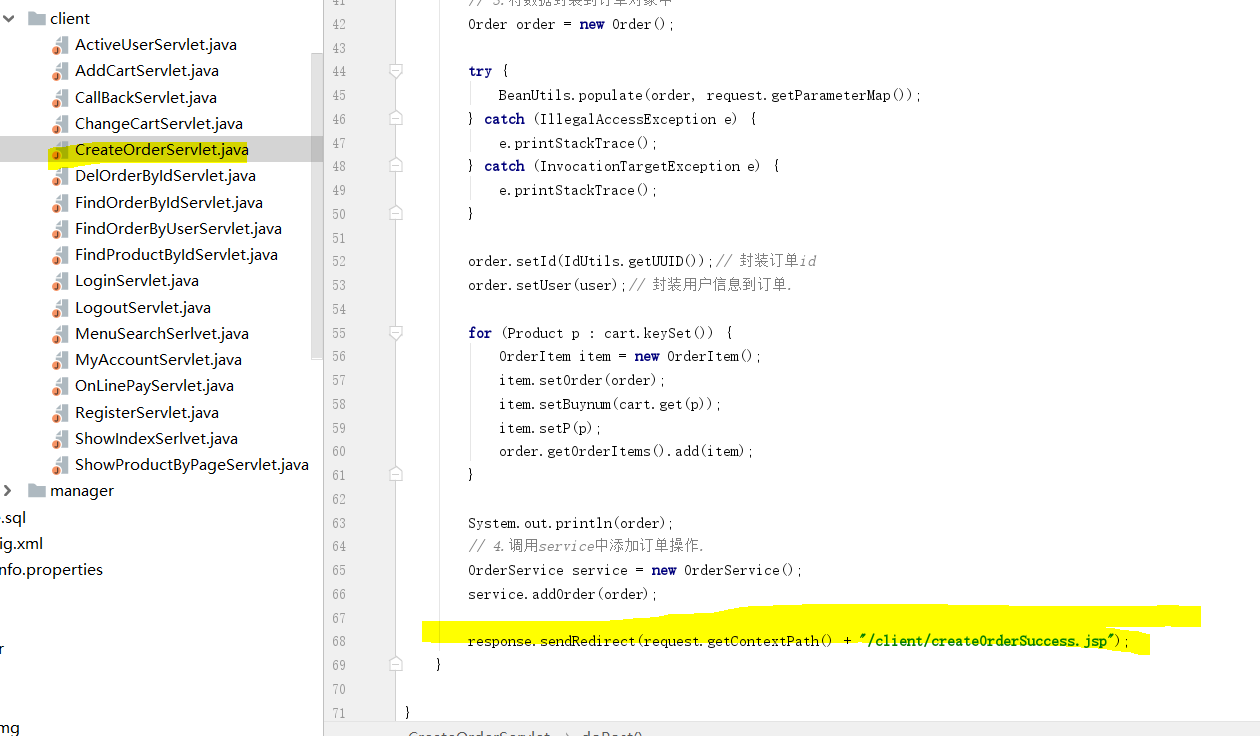The width and height of the screenshot is (1260, 736).
Task: Click CreateOrderServlet in the breadcrumb bar
Action: pos(479,733)
